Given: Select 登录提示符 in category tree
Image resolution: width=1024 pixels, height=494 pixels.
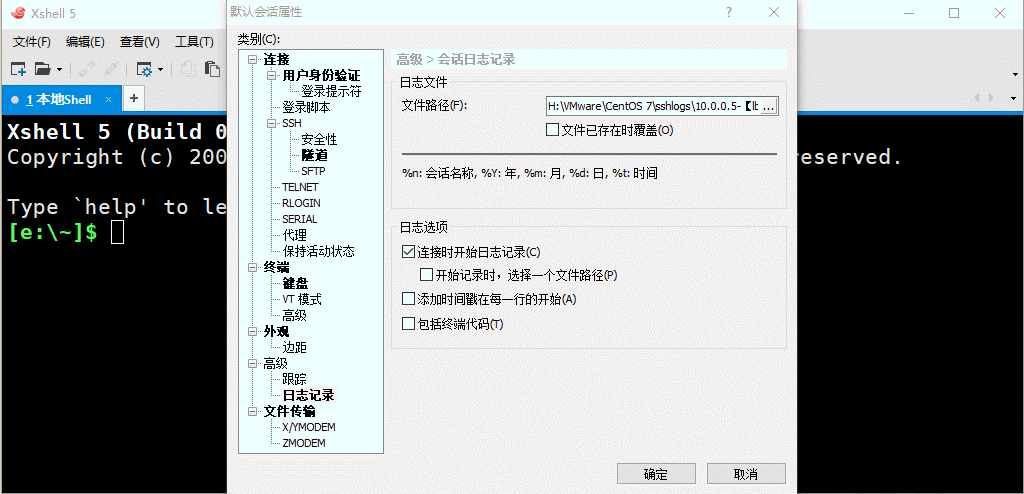Looking at the screenshot, I should pyautogui.click(x=331, y=91).
